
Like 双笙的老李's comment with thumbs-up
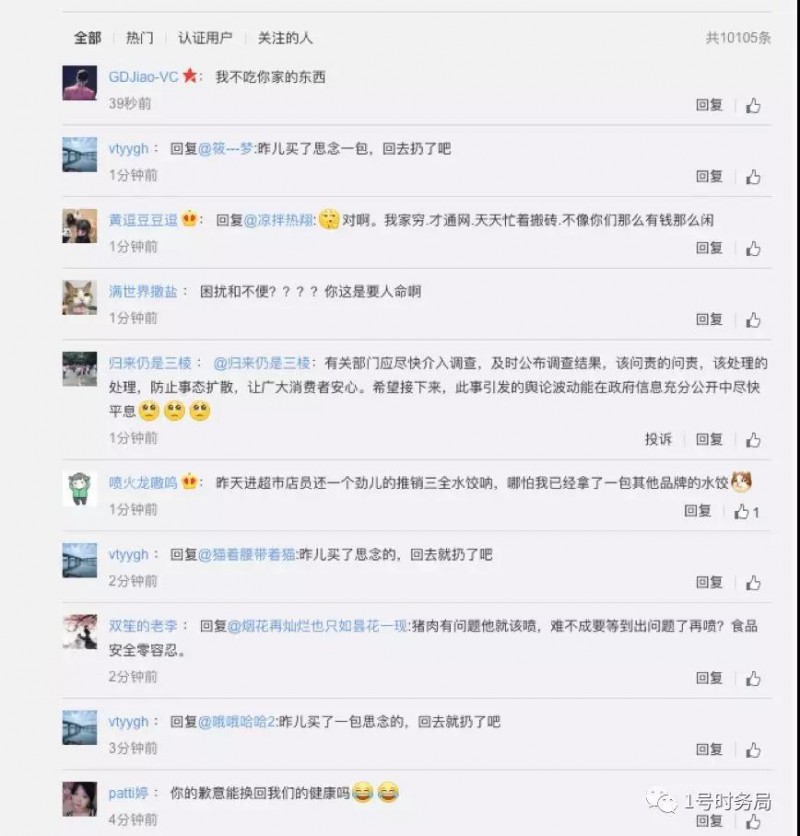[753, 678]
